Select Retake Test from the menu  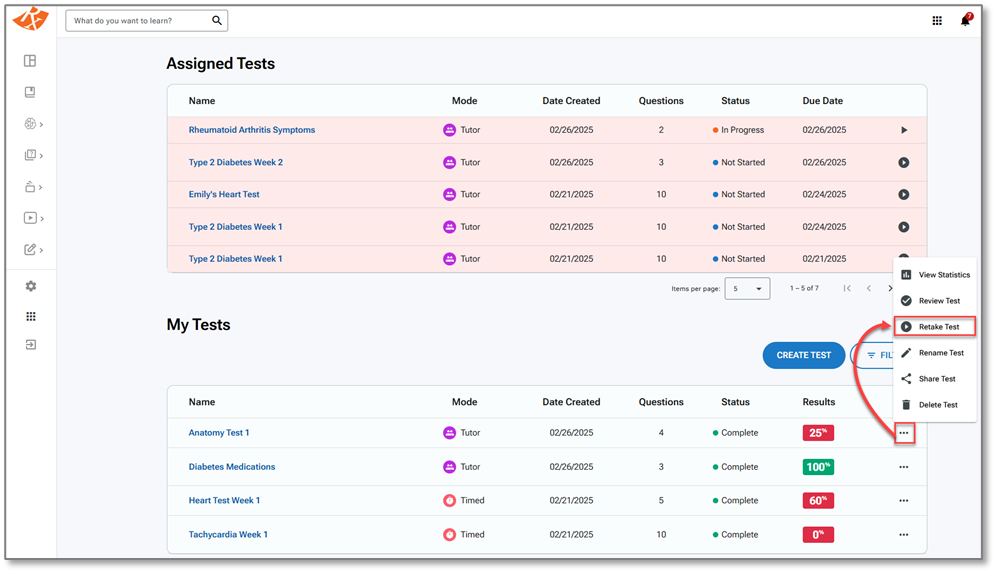[x=938, y=327]
